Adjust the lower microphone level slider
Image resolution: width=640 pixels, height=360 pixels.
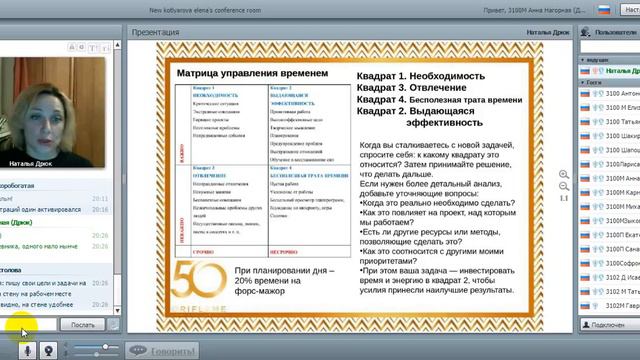[96, 354]
